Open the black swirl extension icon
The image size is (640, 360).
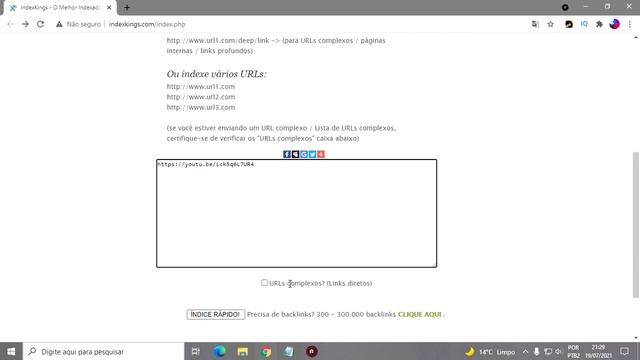point(569,24)
